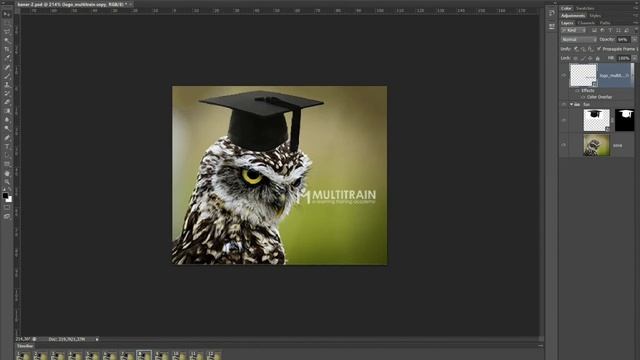Select timeline frame 1
The image size is (640, 360).
(x=23, y=356)
